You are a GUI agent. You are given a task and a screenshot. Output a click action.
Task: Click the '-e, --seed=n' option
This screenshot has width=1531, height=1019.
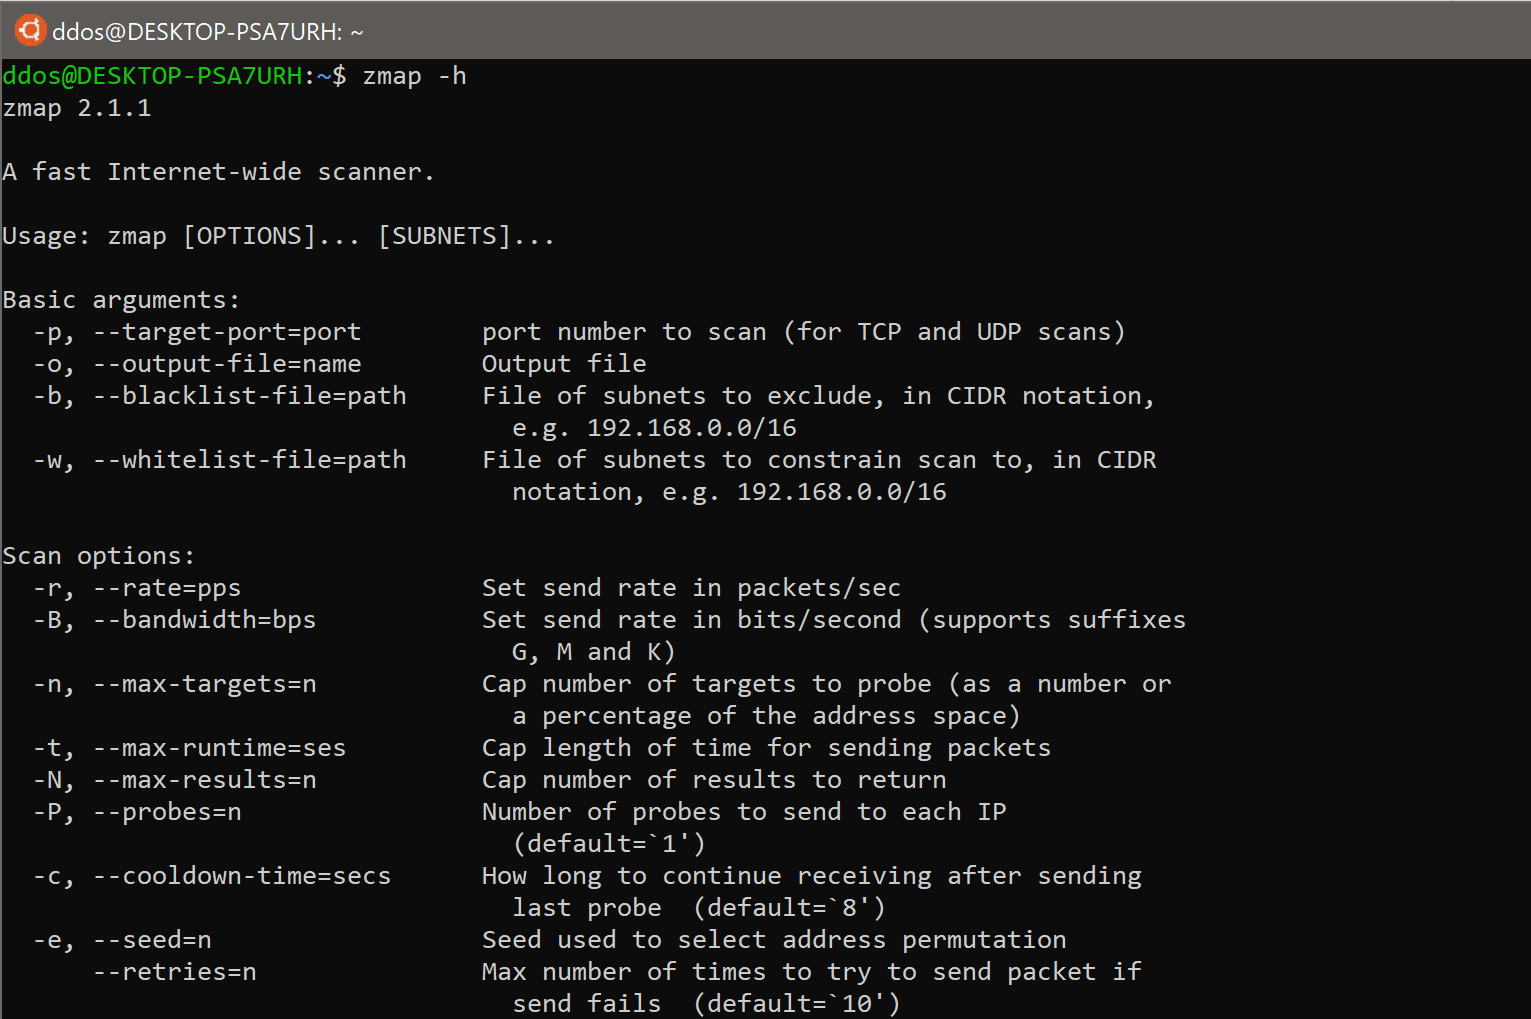tap(122, 940)
